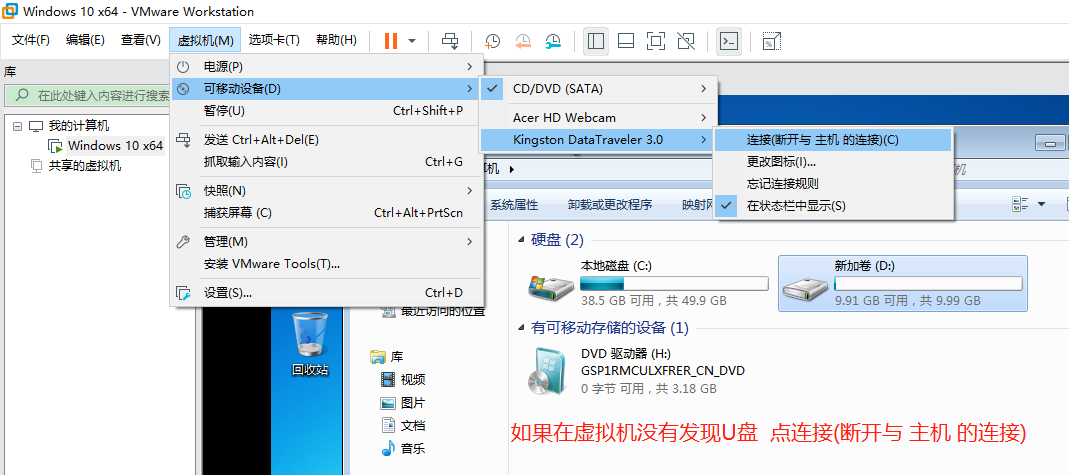Click 系统属性 in the Explorer toolbar
This screenshot has height=475, width=1069.
click(x=514, y=204)
